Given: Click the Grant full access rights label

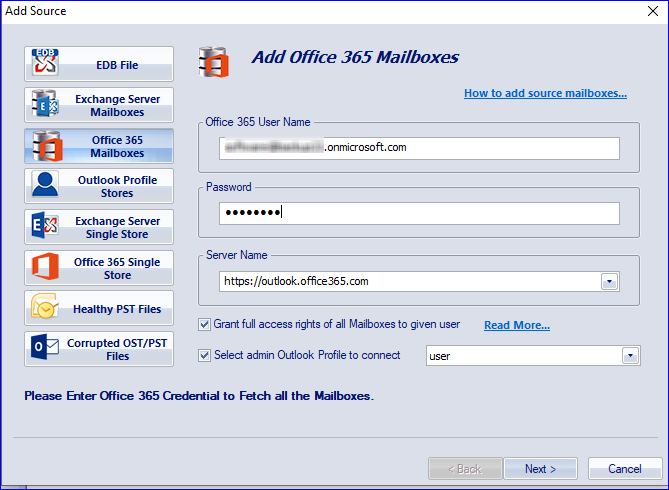Looking at the screenshot, I should point(337,324).
